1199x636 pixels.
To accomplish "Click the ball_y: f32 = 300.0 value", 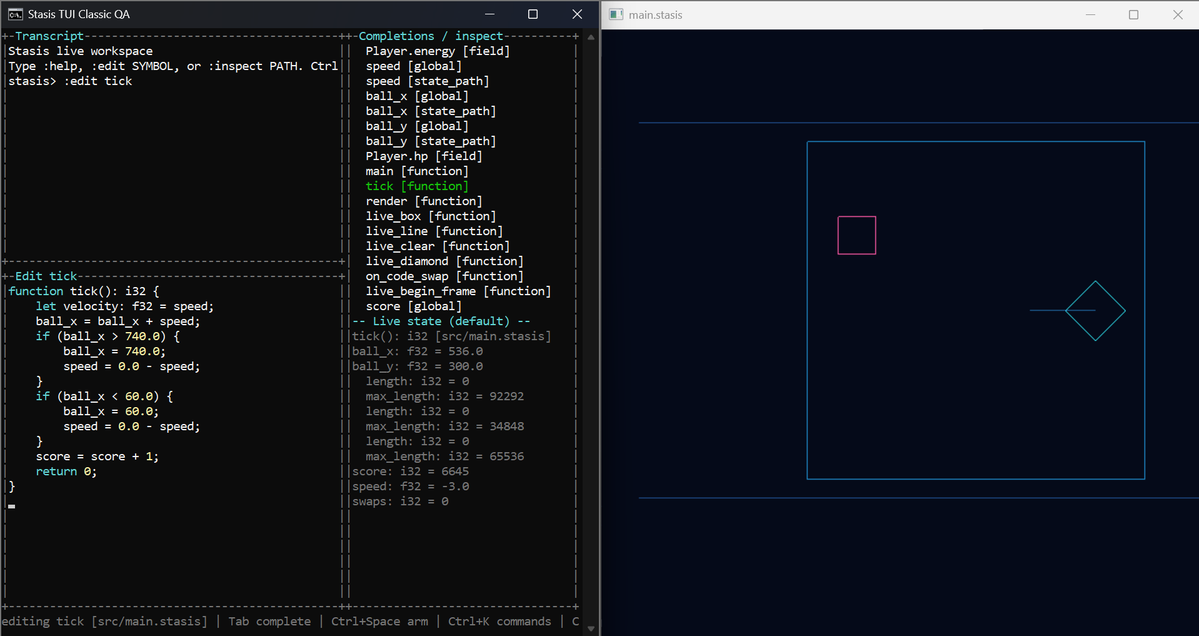I will 418,366.
